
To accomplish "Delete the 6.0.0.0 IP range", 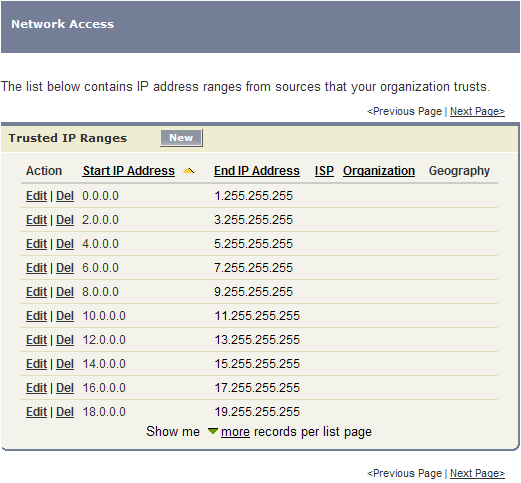I will (65, 268).
